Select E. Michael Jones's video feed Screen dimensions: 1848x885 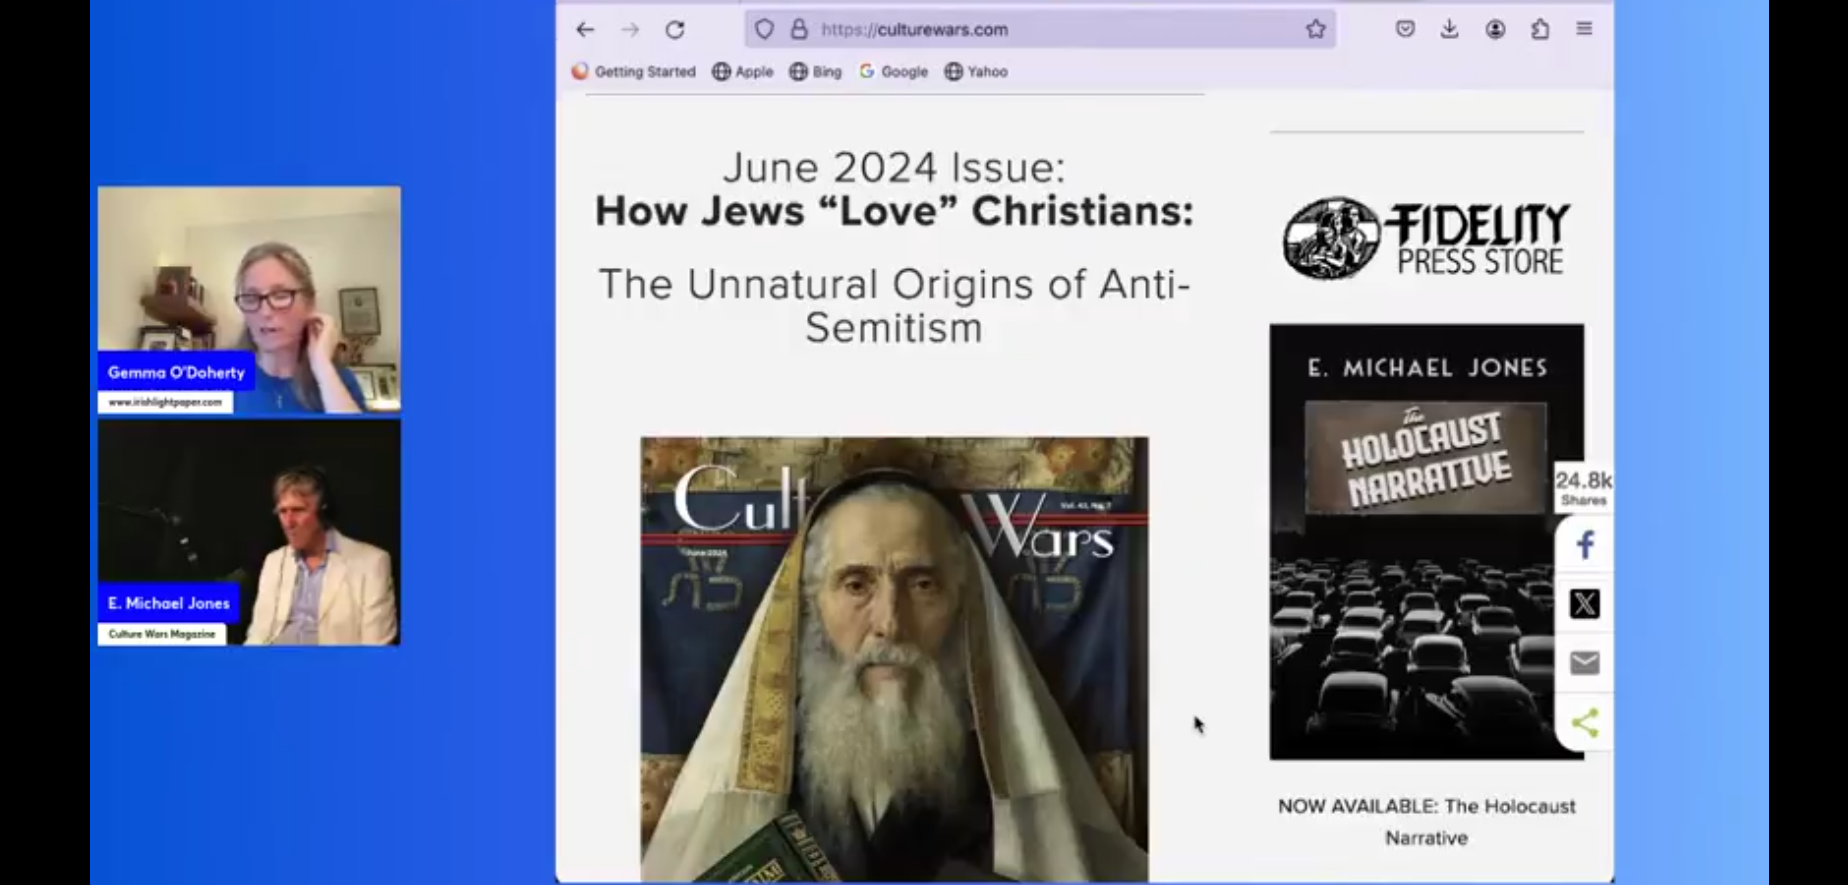click(249, 532)
